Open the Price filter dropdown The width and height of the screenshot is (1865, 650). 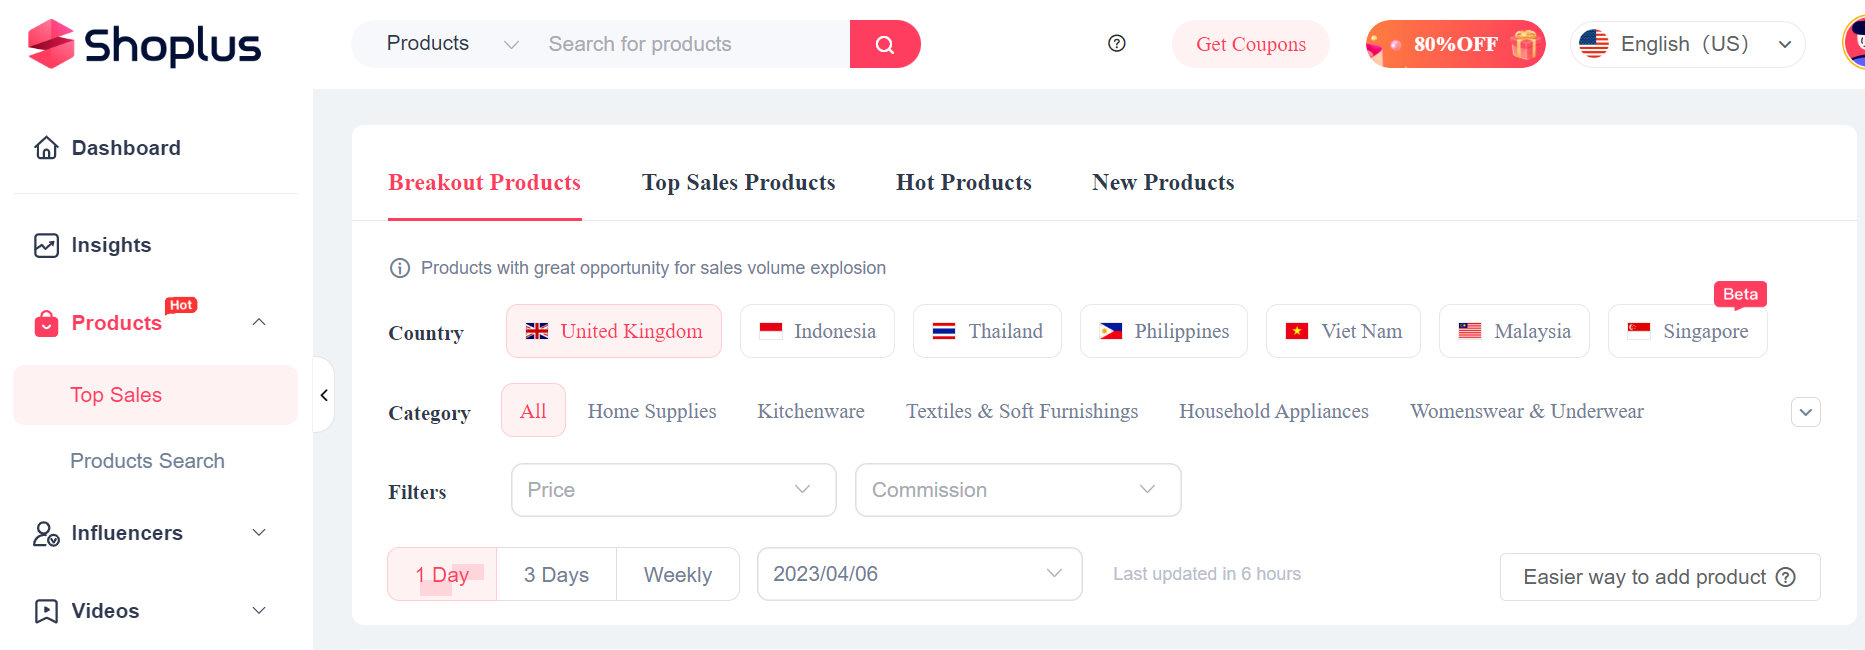coord(673,490)
